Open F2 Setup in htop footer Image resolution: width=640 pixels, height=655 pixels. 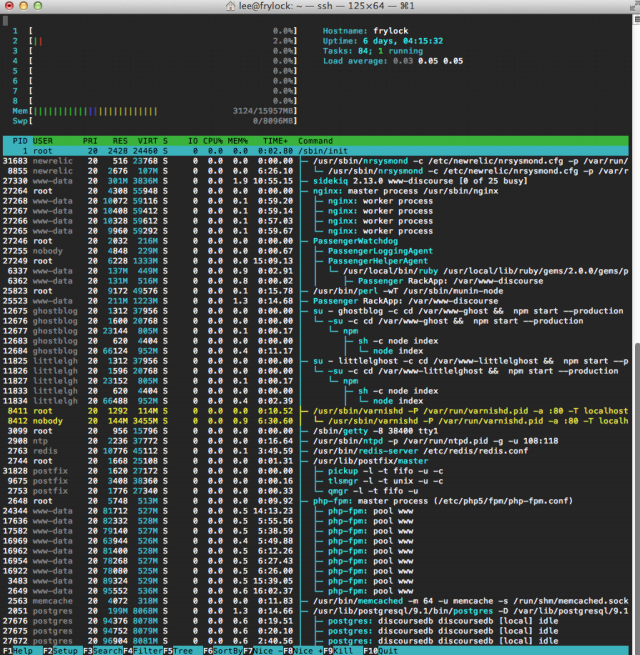(61, 651)
